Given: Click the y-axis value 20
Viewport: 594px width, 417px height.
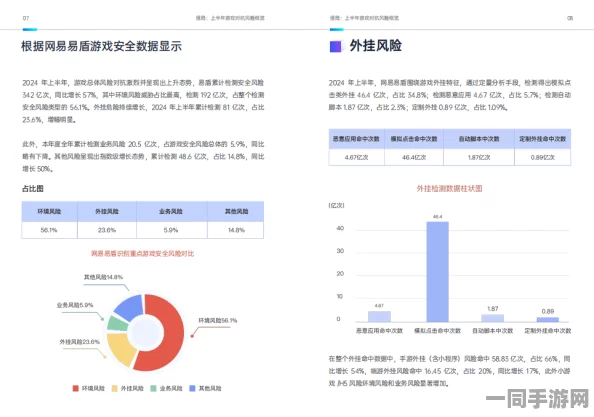Looking at the screenshot, I should coord(340,274).
